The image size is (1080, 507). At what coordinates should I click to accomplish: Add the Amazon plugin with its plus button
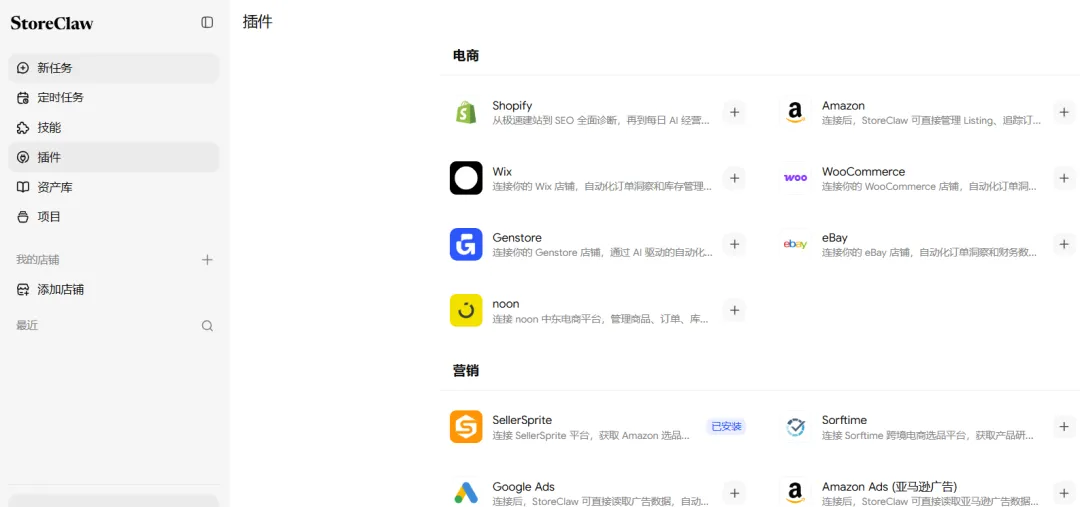click(1064, 112)
